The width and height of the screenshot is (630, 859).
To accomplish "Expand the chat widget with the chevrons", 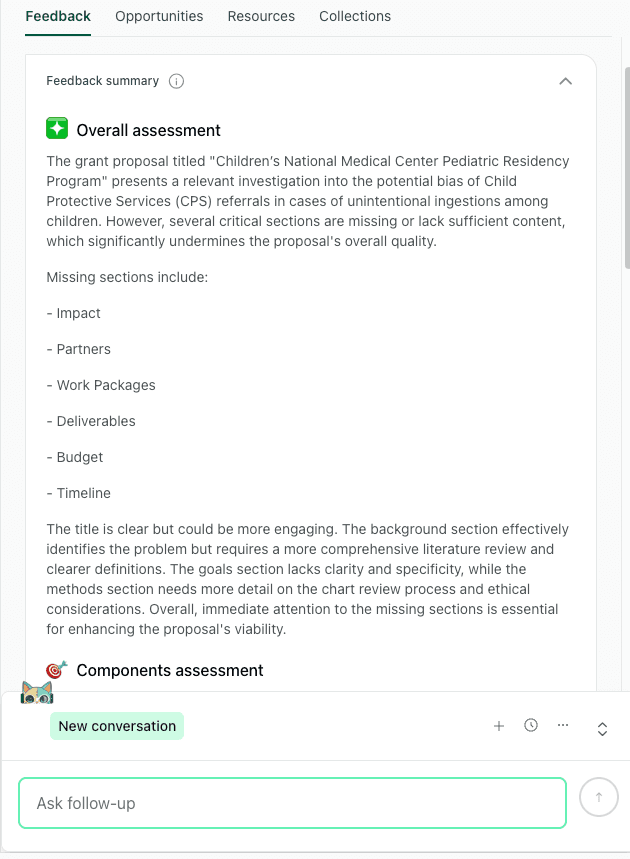I will coord(602,729).
